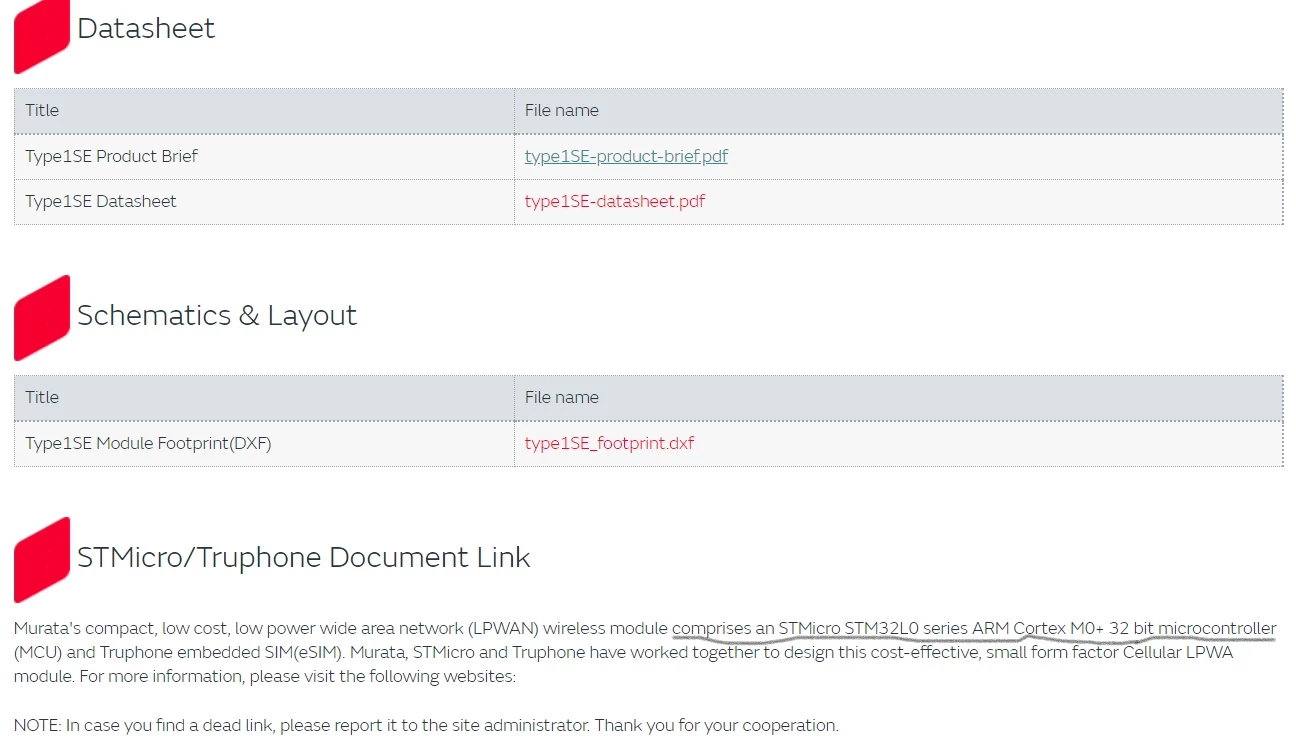Select the Type1SE Datasheet title cell

pyautogui.click(x=264, y=201)
